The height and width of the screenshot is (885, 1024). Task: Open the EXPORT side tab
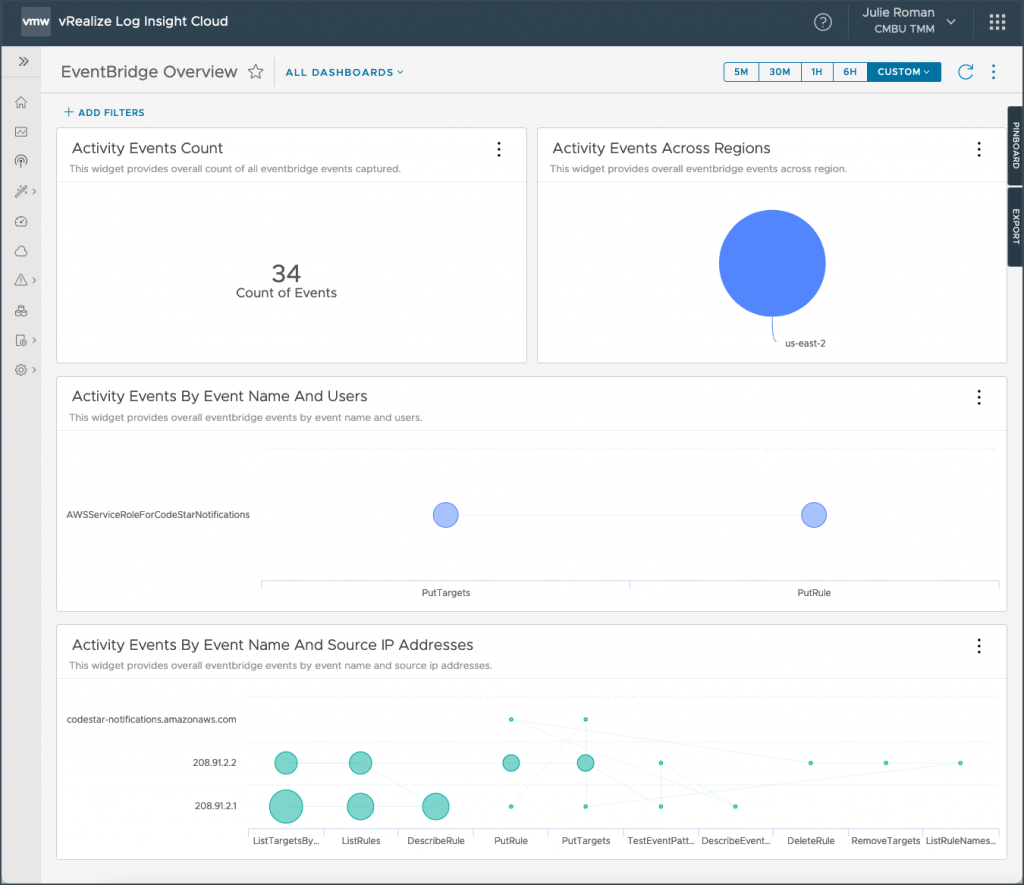pos(1015,227)
